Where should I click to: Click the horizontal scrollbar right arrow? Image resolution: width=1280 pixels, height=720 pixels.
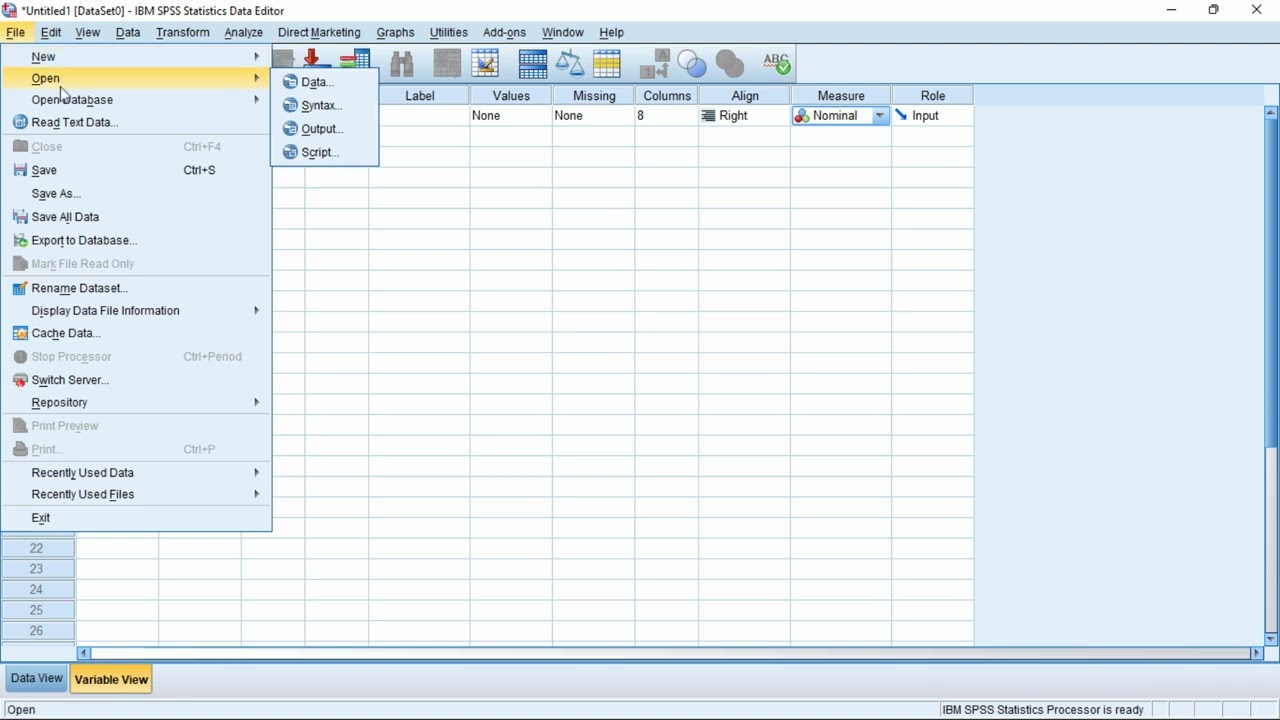[x=1257, y=653]
